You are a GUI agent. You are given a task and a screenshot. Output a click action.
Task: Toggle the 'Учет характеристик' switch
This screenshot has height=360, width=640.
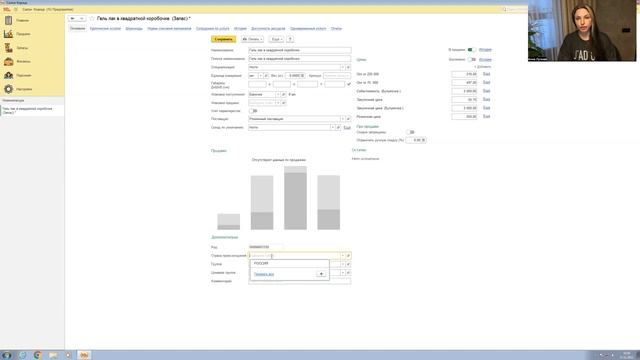click(x=253, y=111)
